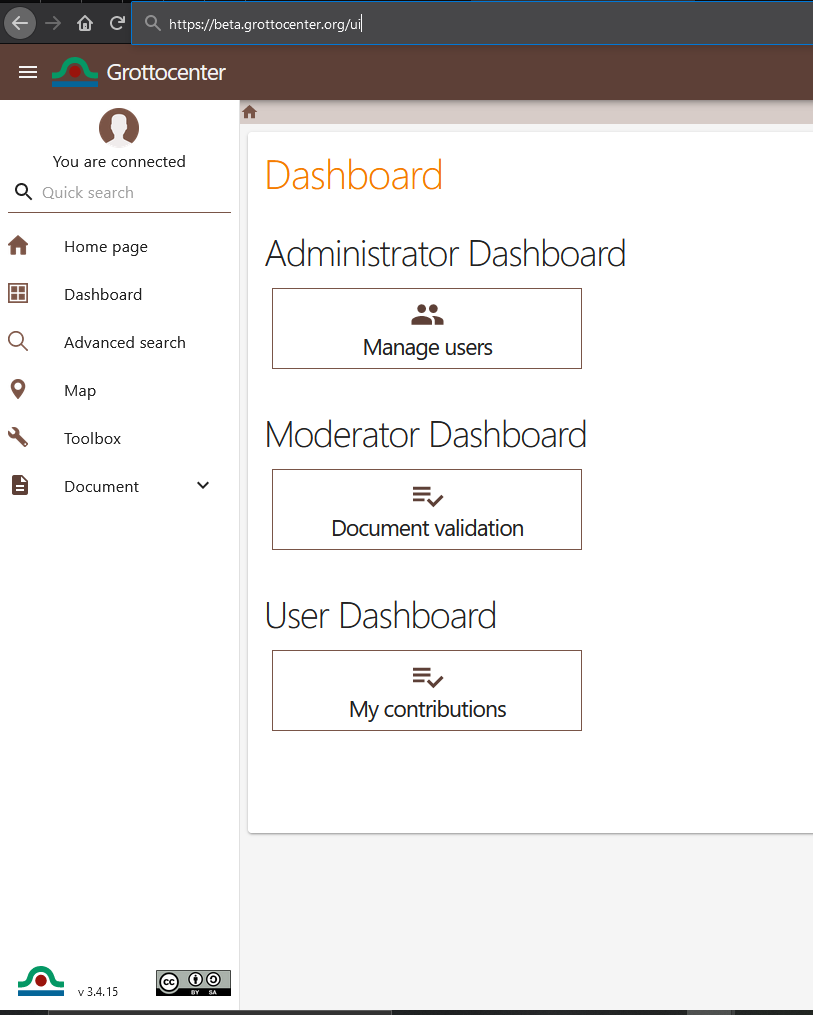Select the Toolbox wrench icon
Screen dimensions: 813x1015
click(17, 437)
